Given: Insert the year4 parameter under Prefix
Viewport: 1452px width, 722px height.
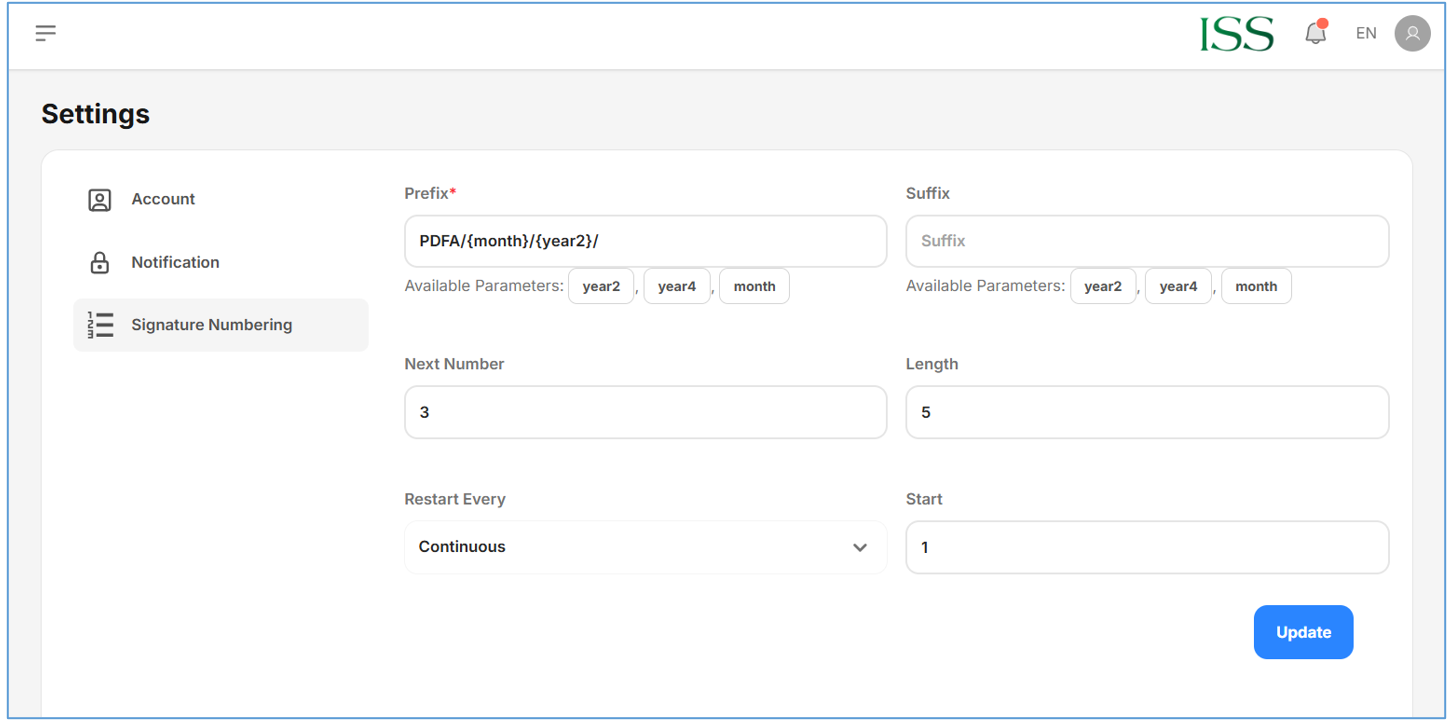Looking at the screenshot, I should (x=677, y=286).
